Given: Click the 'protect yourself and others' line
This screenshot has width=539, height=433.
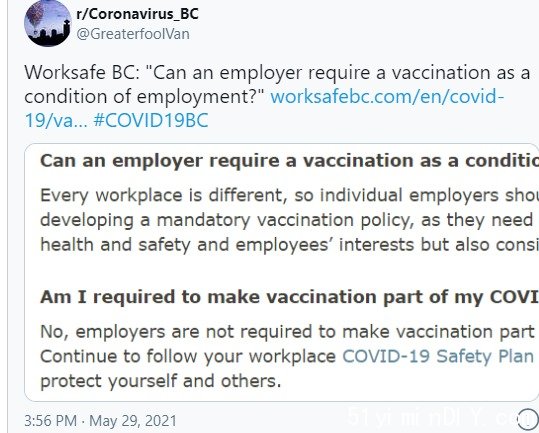Looking at the screenshot, I should (161, 381).
